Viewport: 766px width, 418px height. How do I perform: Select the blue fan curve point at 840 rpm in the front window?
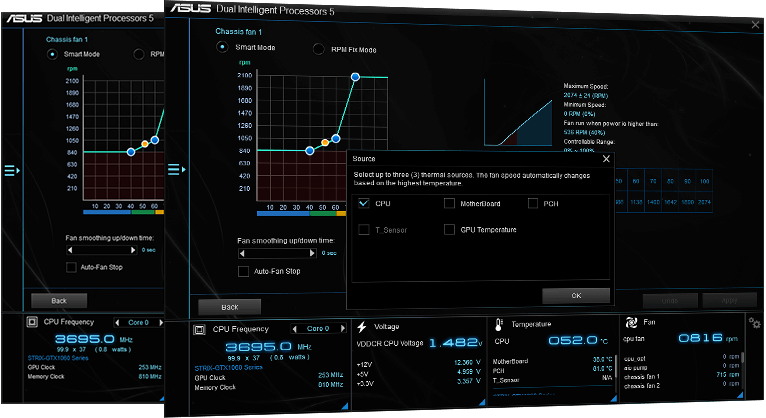(x=310, y=151)
